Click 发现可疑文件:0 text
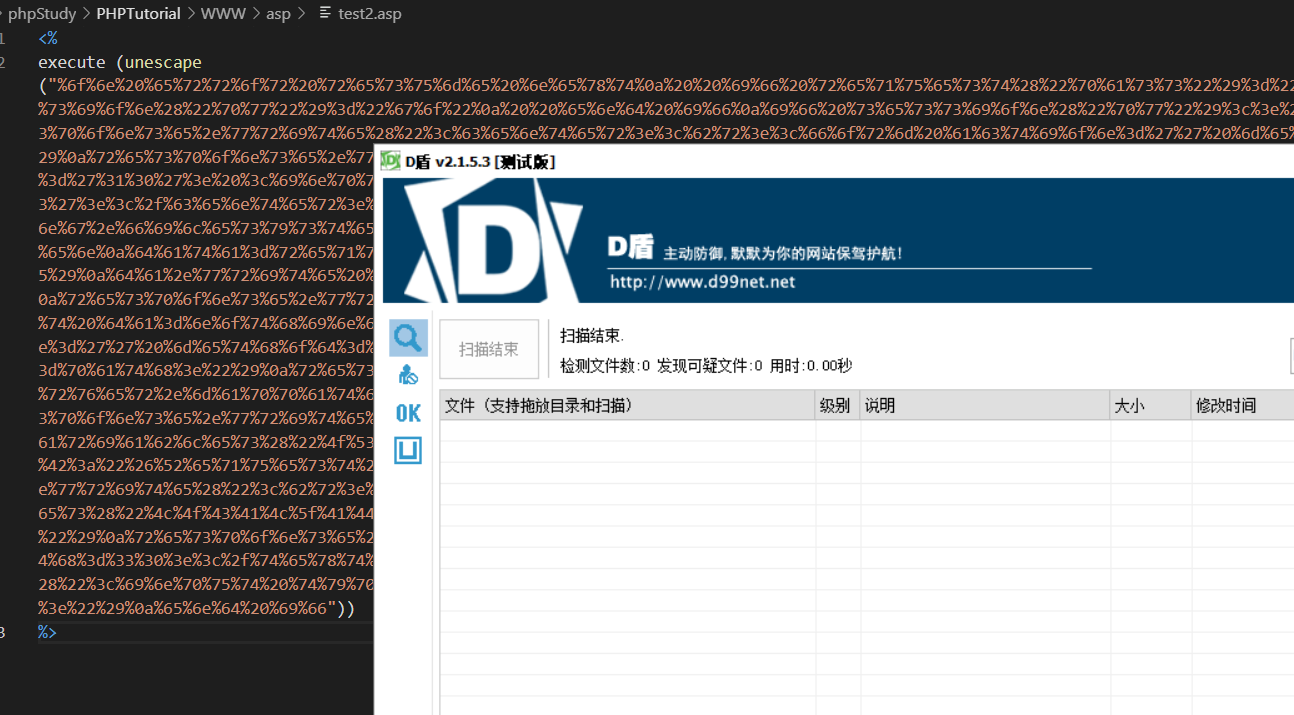 point(710,366)
